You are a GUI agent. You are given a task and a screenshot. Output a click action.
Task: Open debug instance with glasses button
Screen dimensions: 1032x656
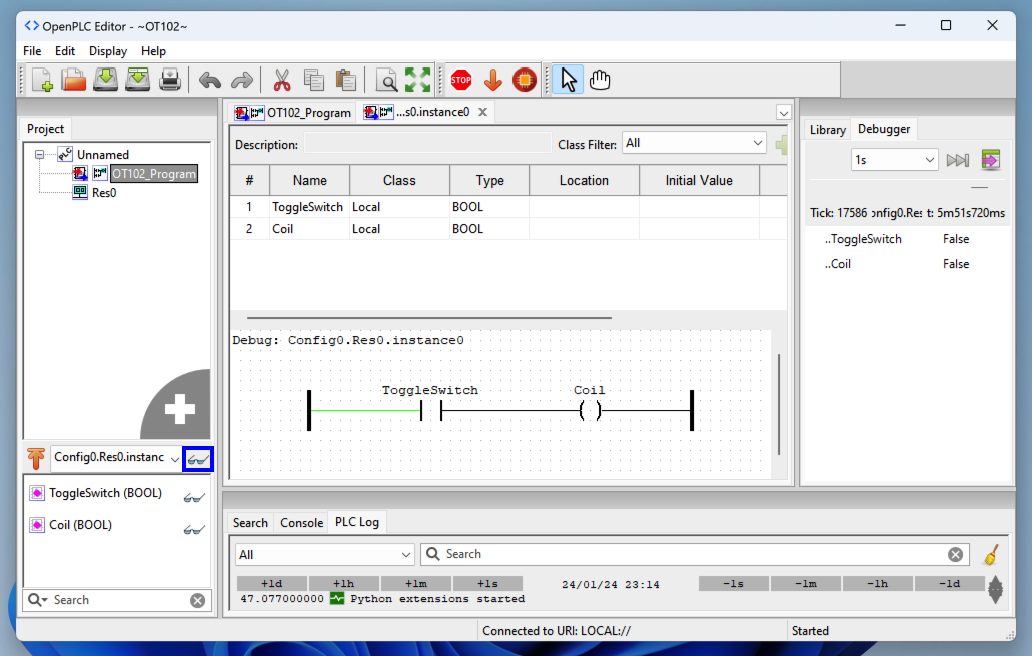(x=197, y=459)
